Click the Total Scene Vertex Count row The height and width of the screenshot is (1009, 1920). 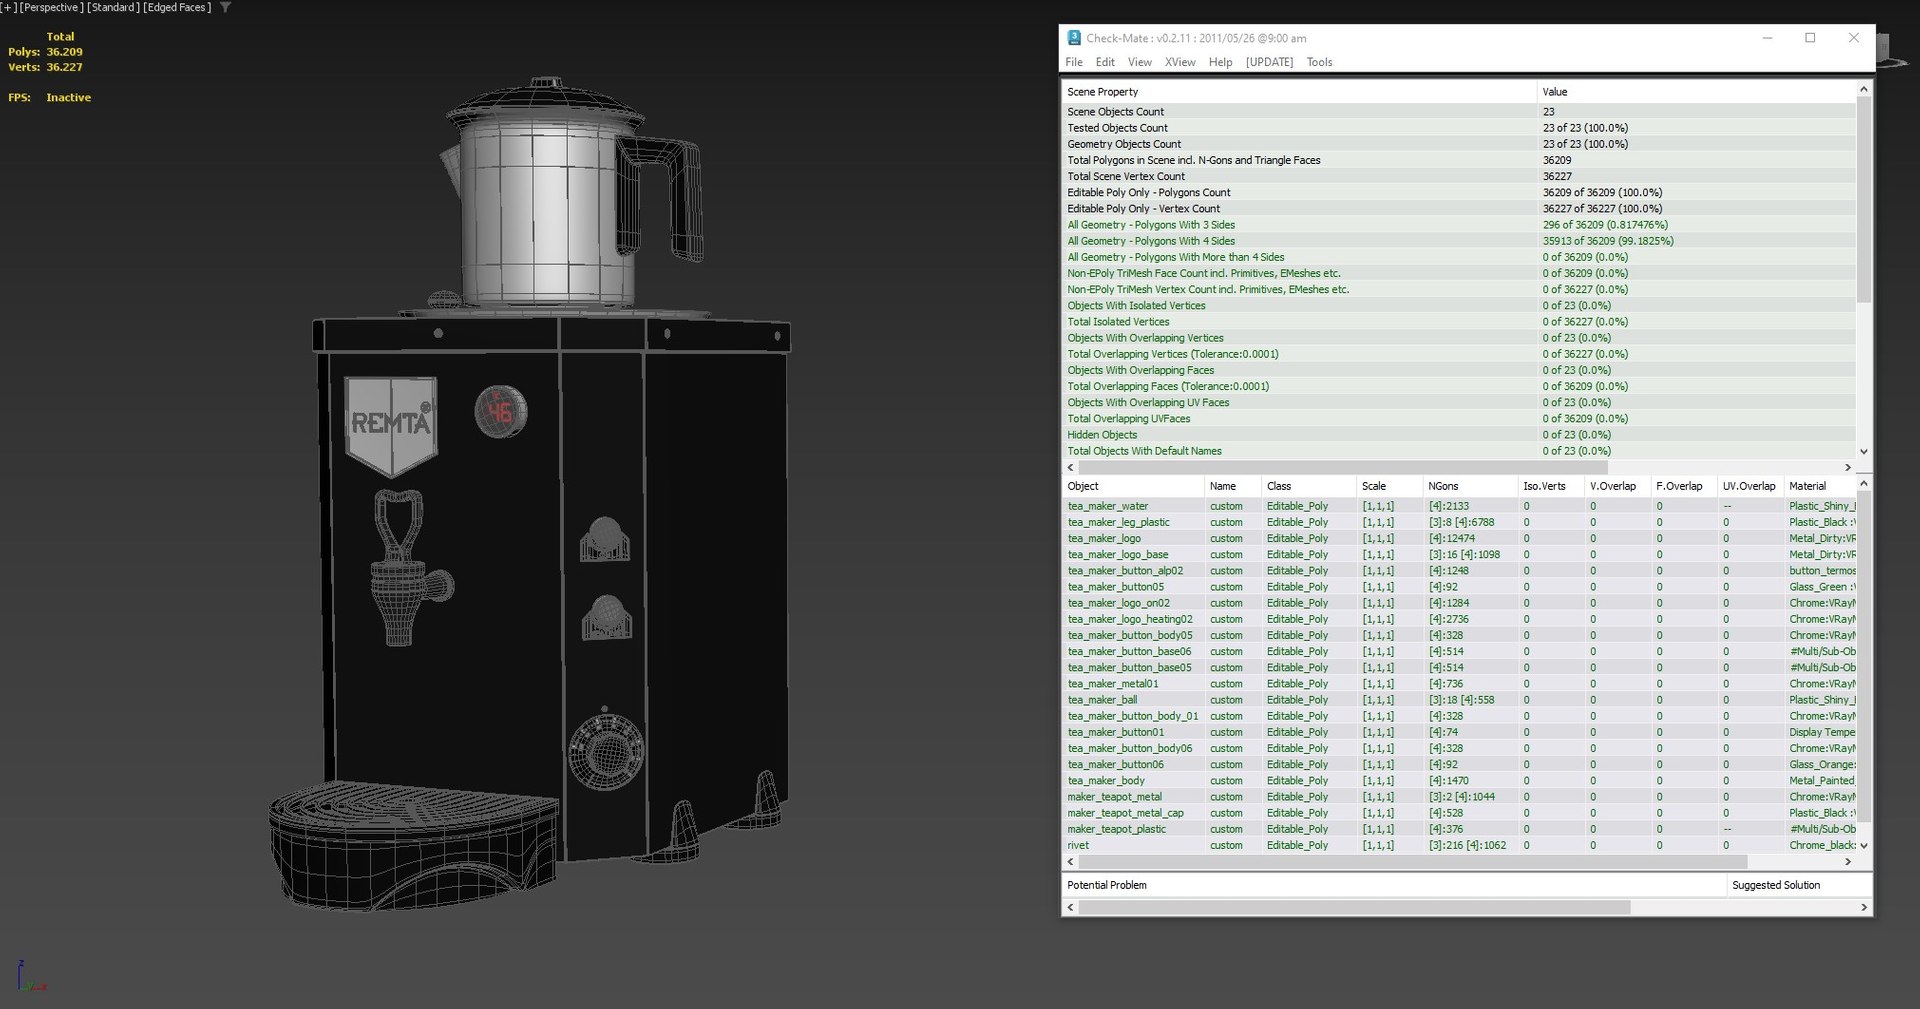coord(1459,176)
